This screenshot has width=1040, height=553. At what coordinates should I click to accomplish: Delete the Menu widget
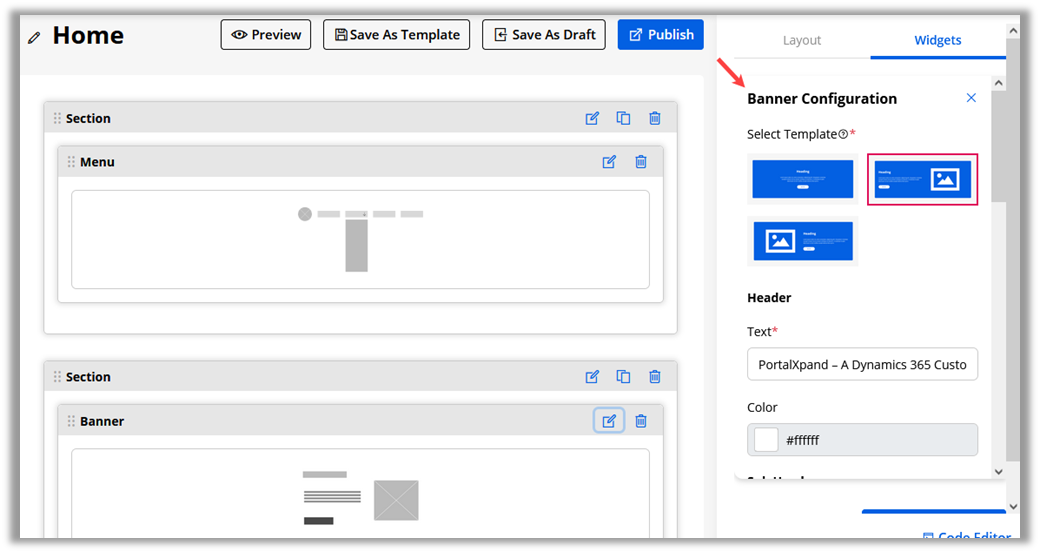(x=641, y=162)
